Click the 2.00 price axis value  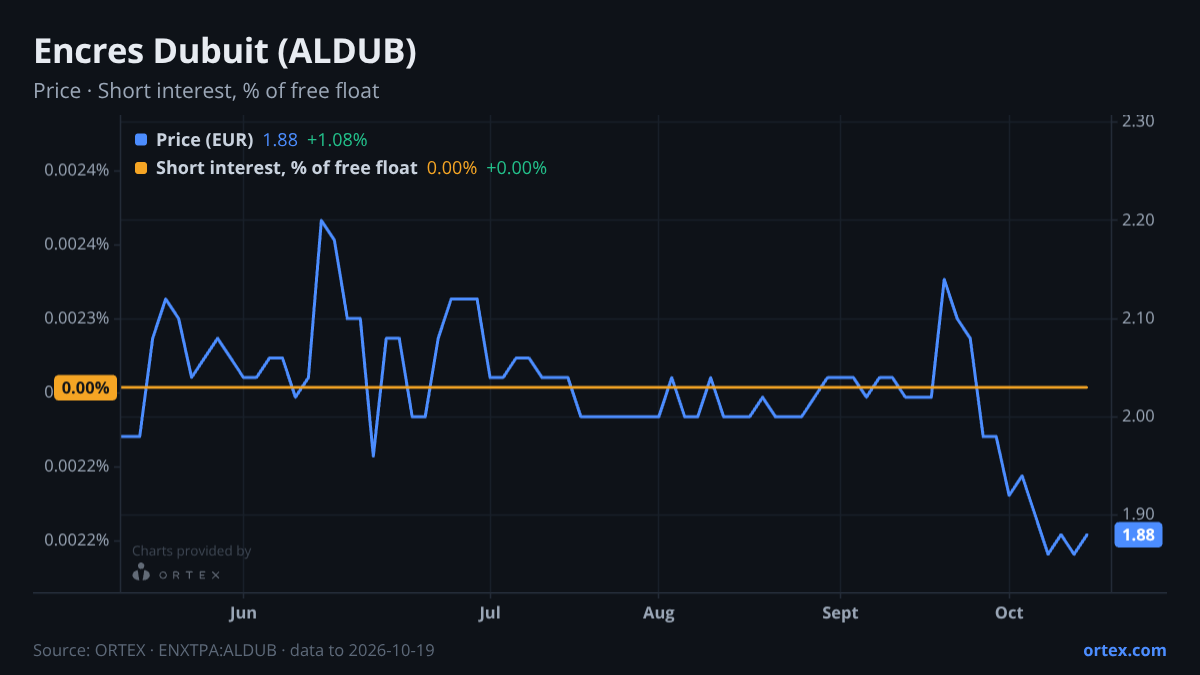point(1138,416)
